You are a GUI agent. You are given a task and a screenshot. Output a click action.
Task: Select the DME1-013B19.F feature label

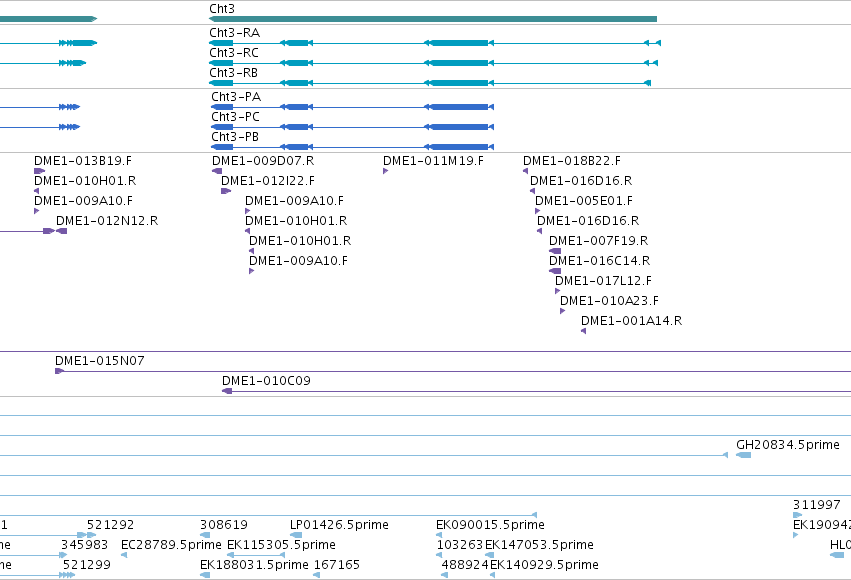[x=83, y=161]
